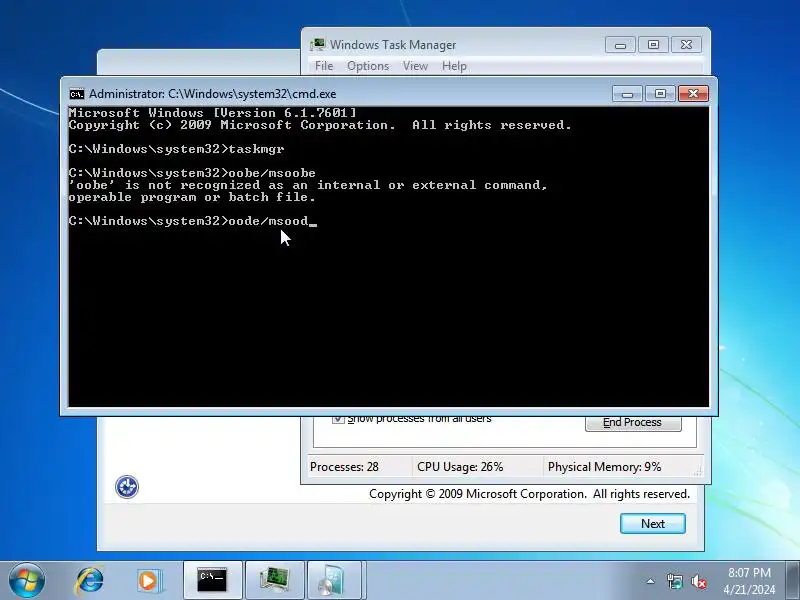Maximize the Windows Task Manager window
This screenshot has height=600, width=800.
[653, 45]
